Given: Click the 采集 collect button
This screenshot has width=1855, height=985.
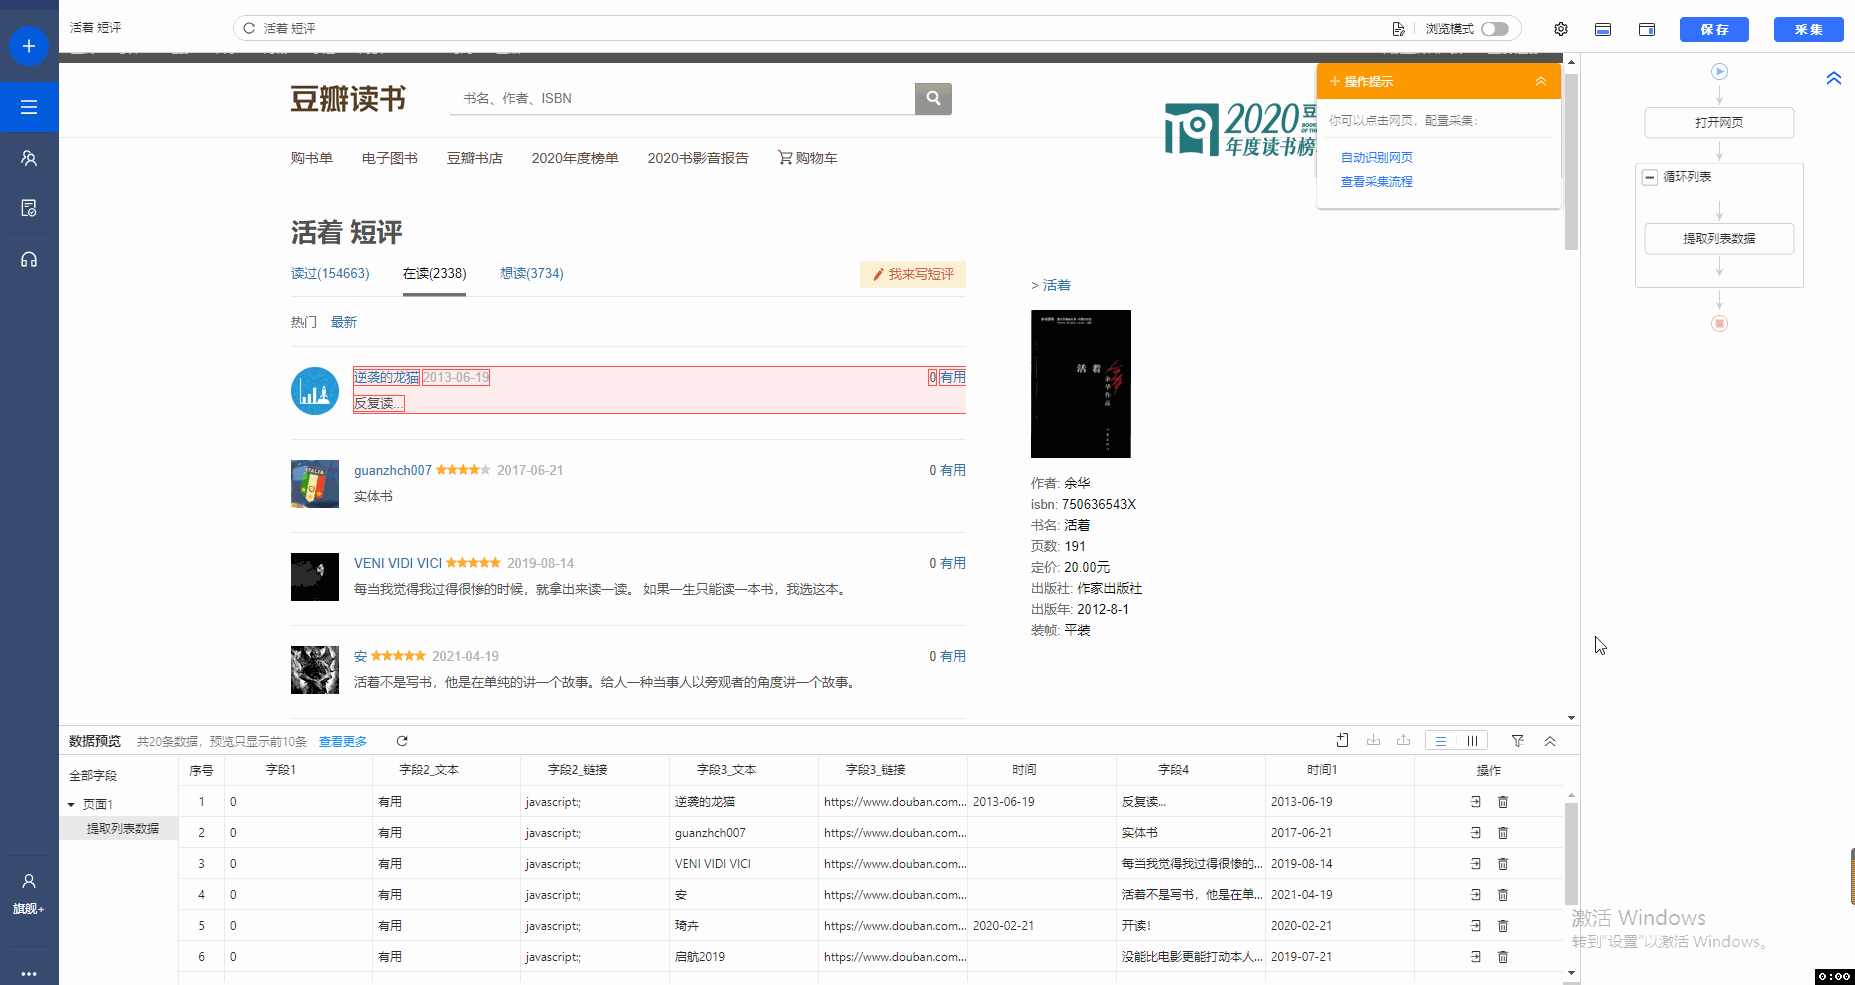Looking at the screenshot, I should (x=1808, y=29).
